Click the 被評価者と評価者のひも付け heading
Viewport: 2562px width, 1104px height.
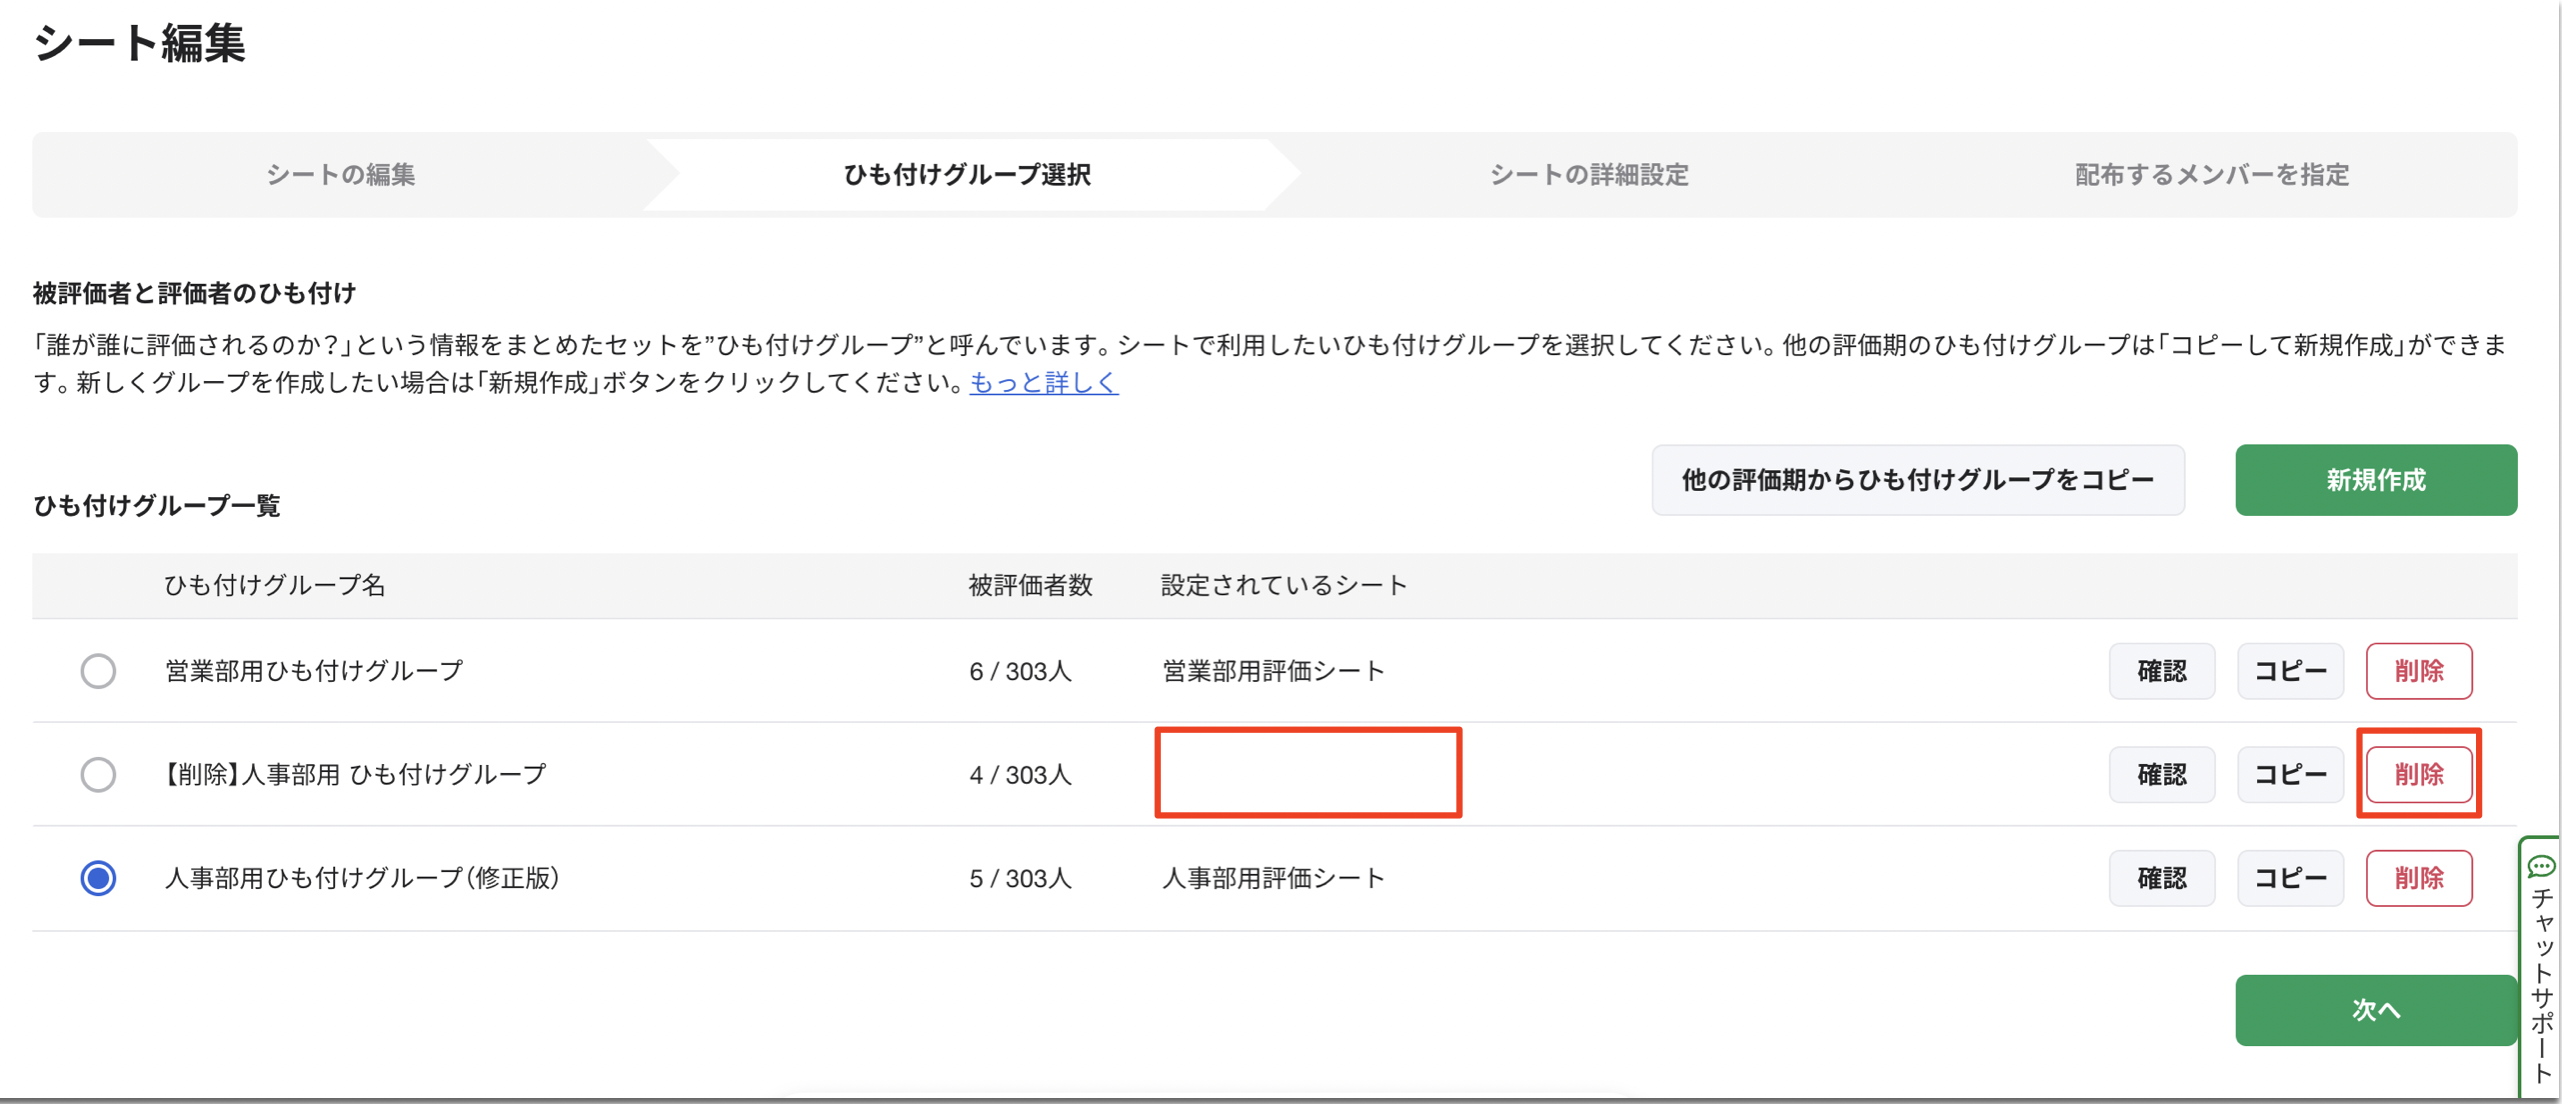[195, 293]
